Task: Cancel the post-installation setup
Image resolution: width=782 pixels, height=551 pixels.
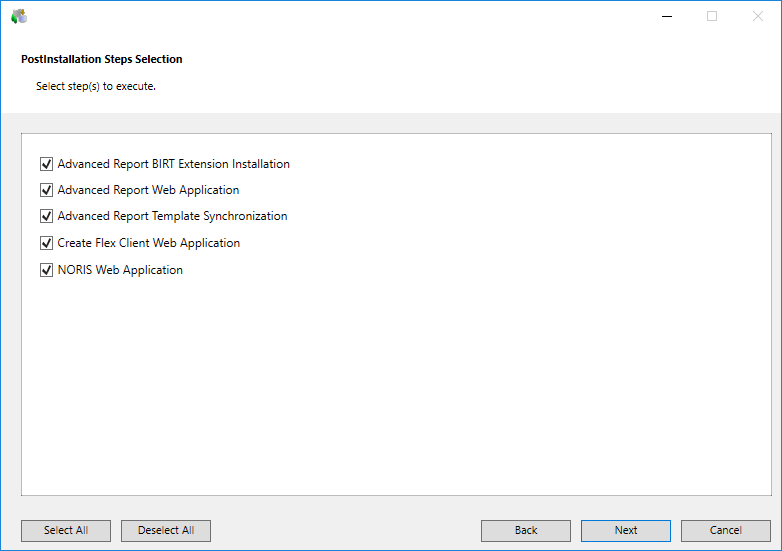Action: [x=726, y=530]
